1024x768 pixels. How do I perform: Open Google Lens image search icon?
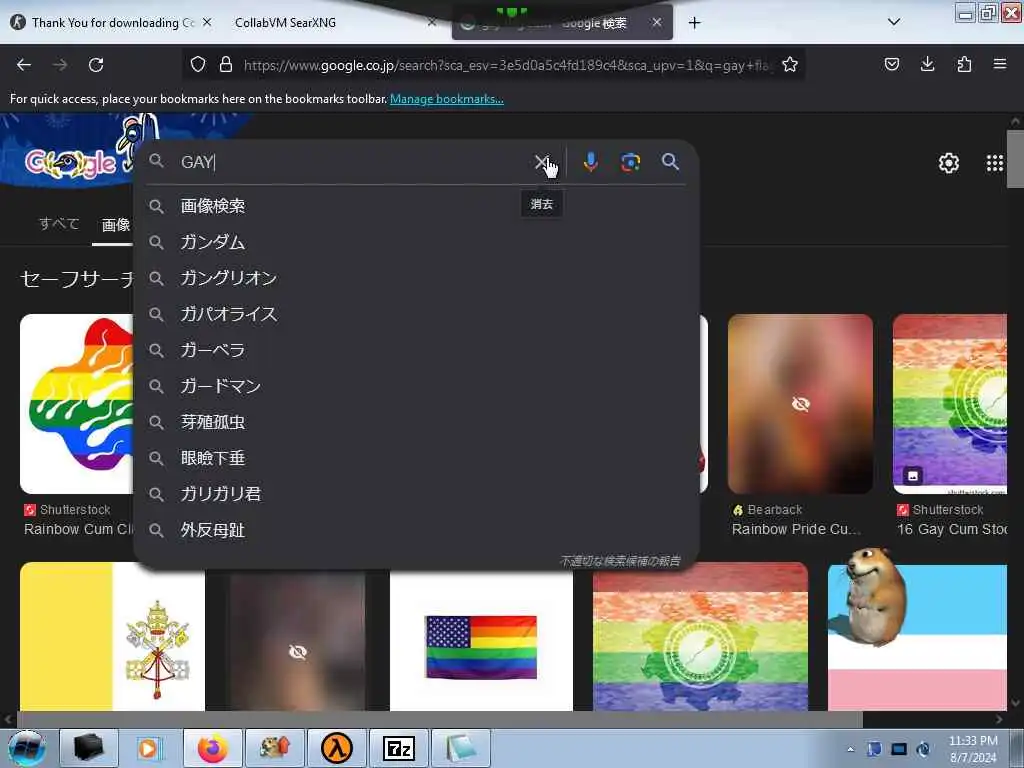(630, 162)
